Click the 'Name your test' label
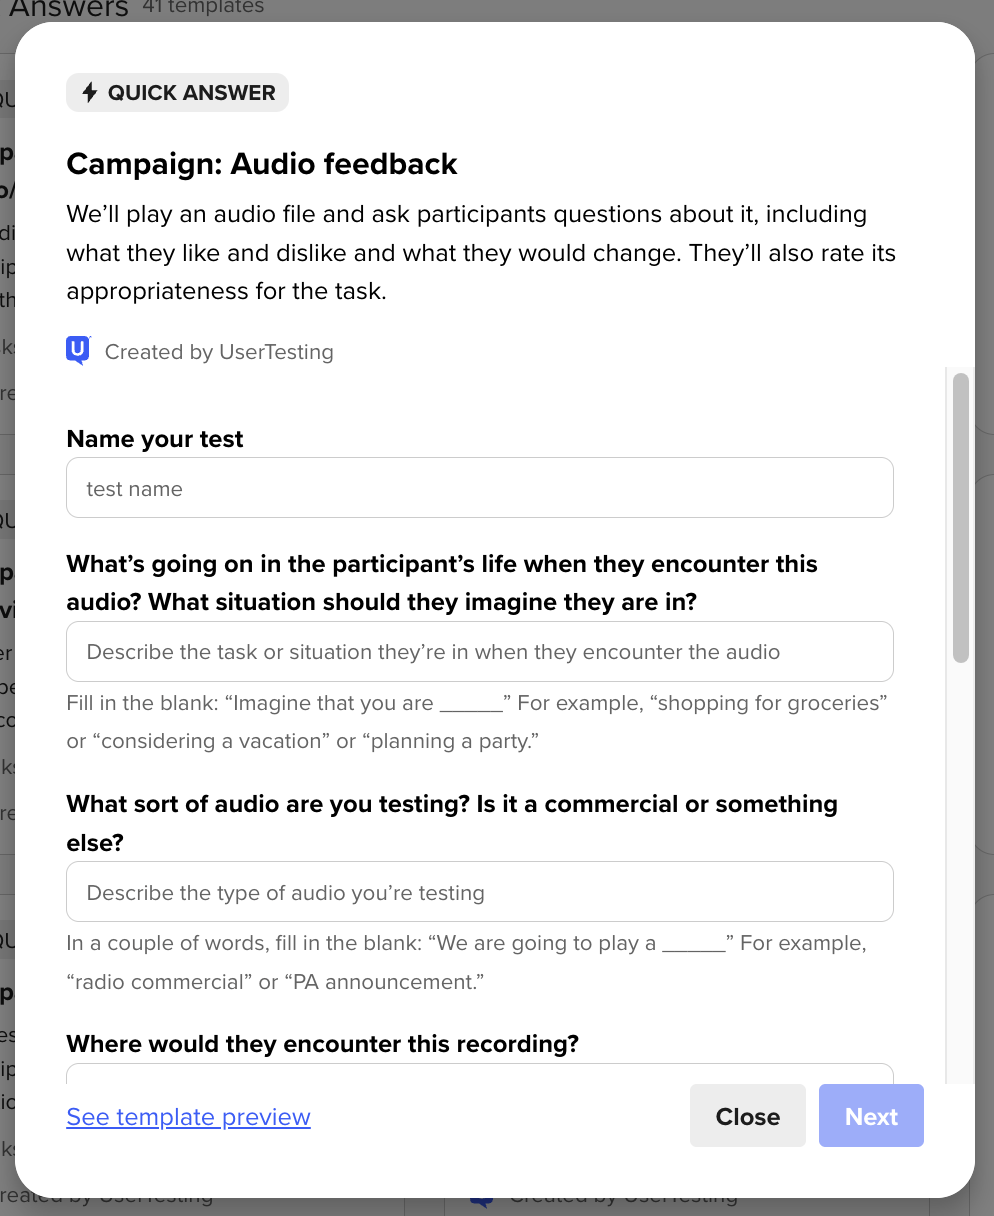 tap(155, 439)
